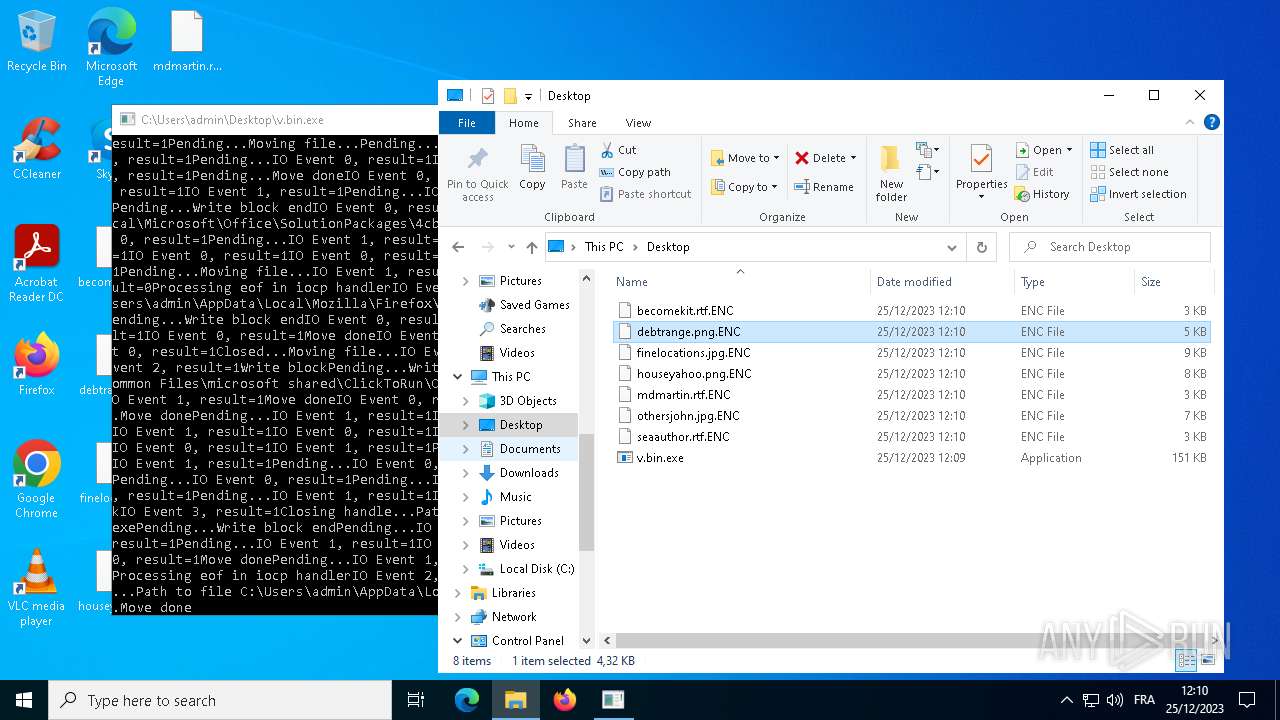Click the Copy ribbon icon

pyautogui.click(x=532, y=168)
